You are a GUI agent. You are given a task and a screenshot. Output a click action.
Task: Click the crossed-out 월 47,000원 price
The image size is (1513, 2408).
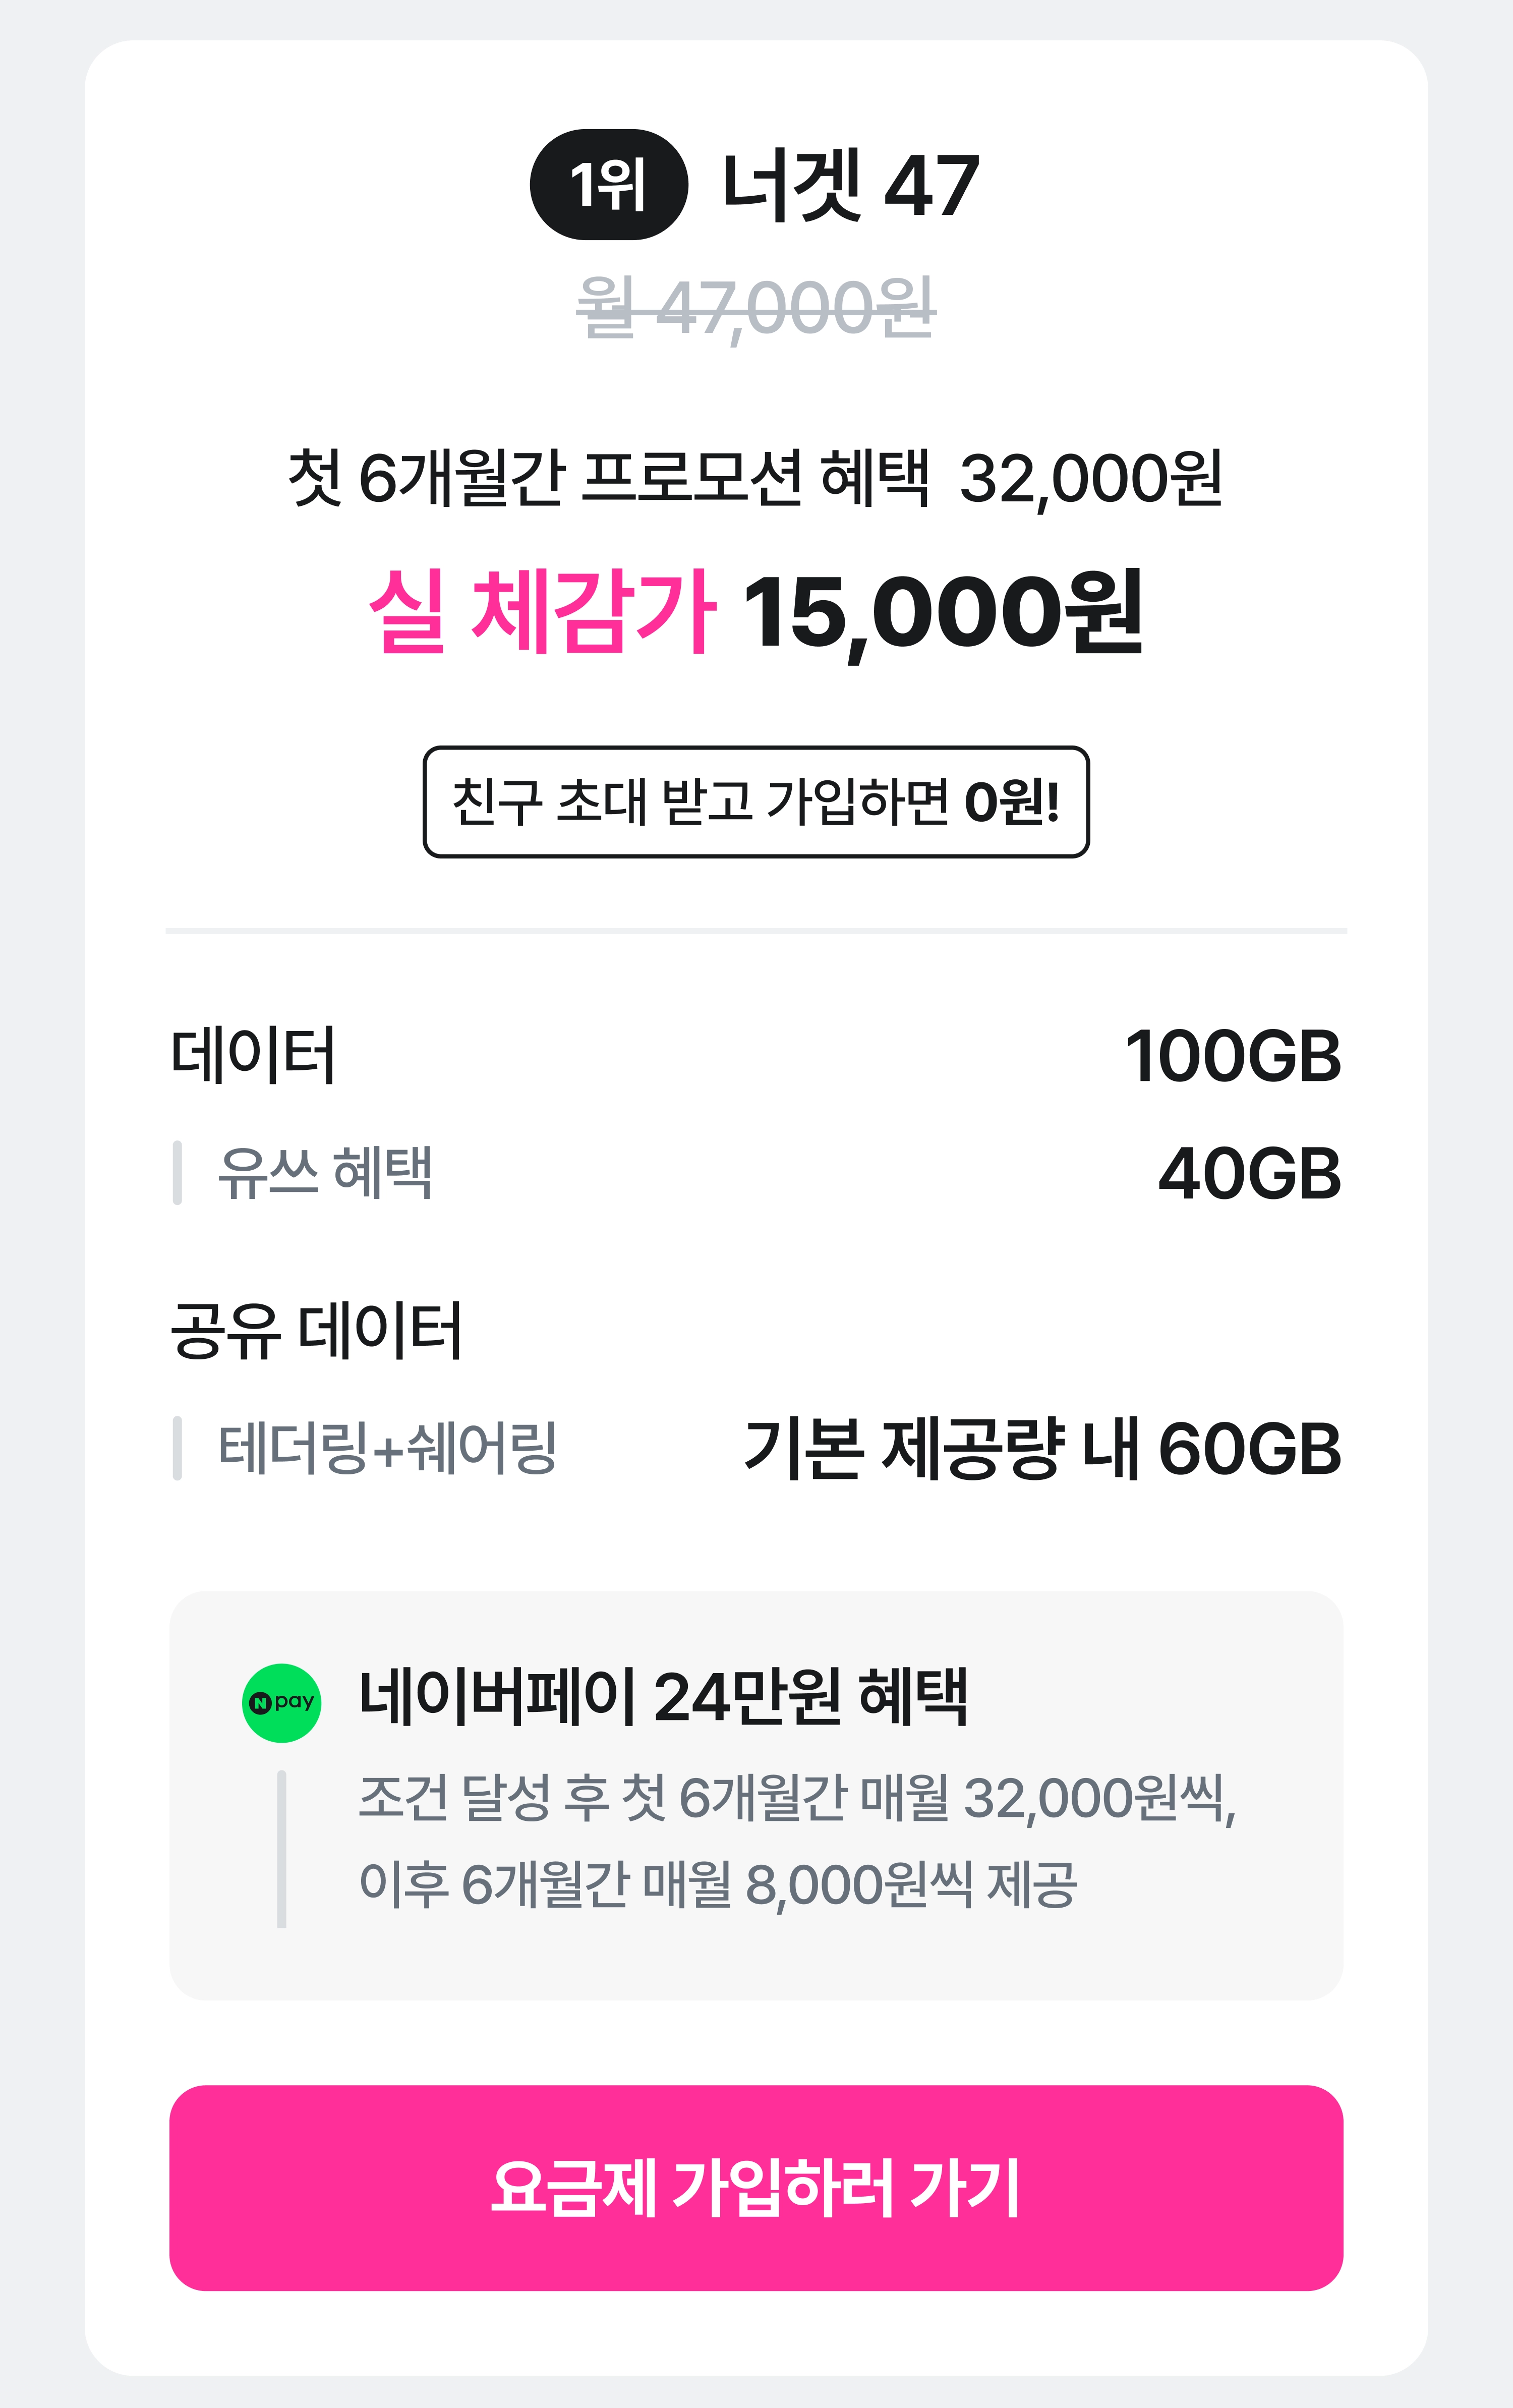[x=756, y=306]
